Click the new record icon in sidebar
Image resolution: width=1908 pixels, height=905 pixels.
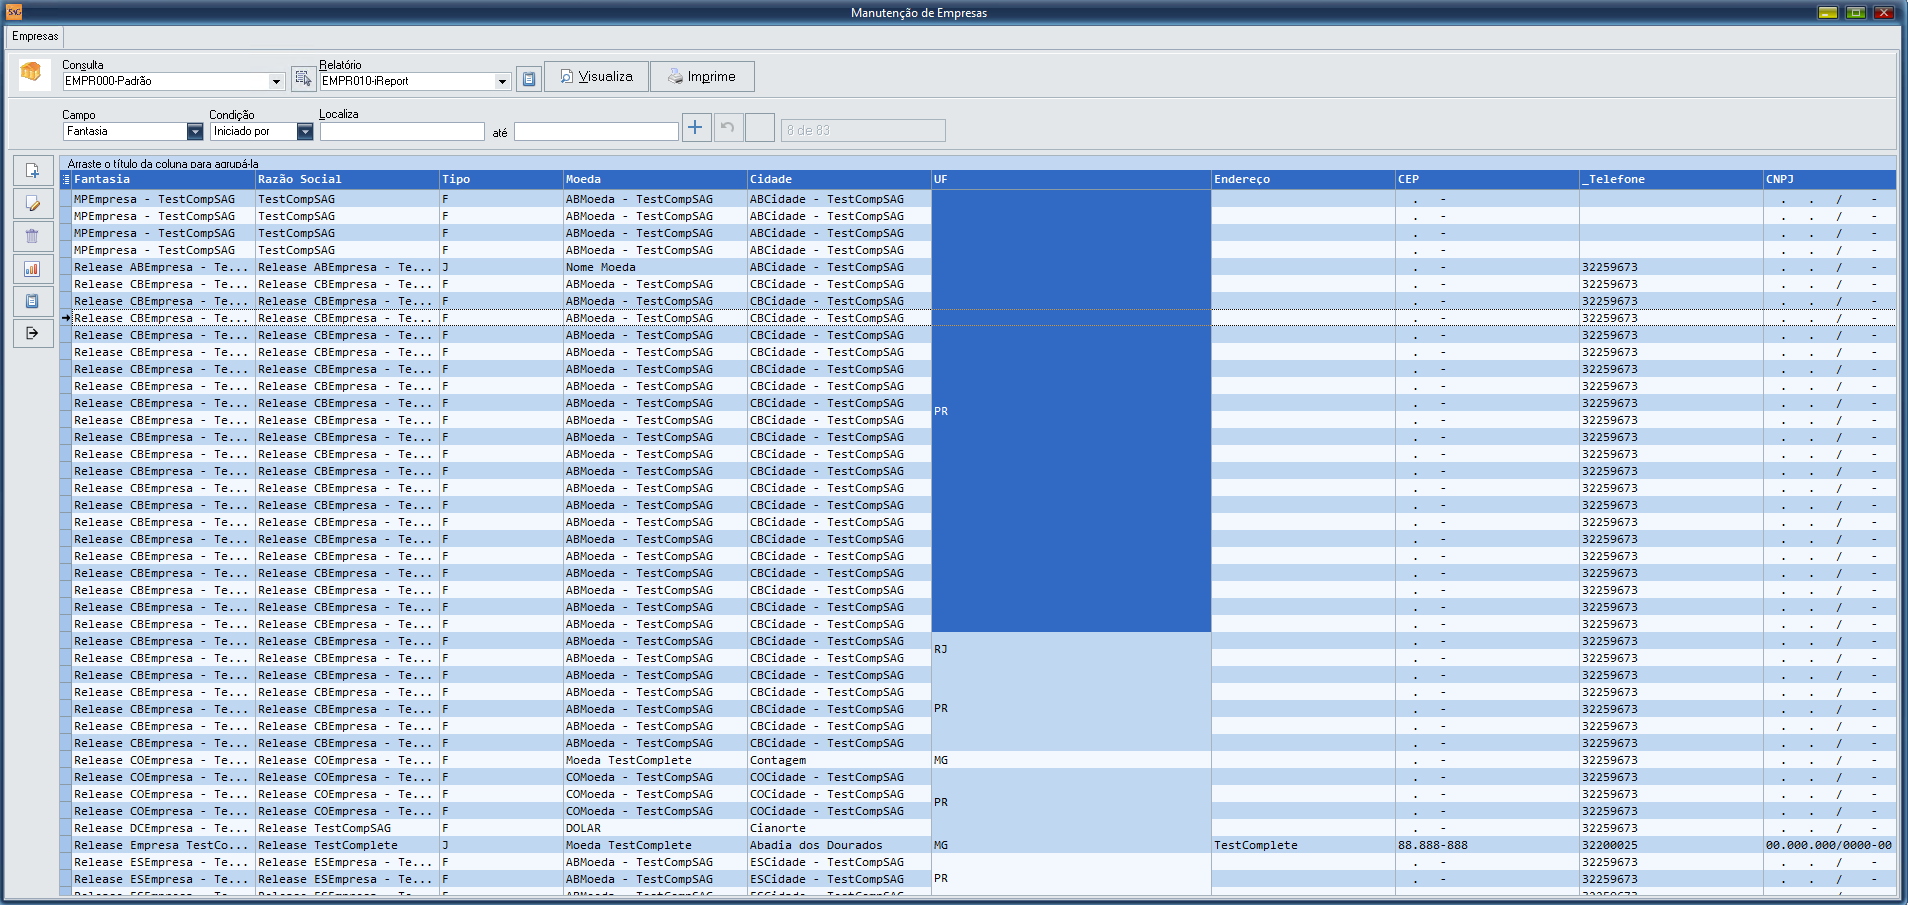(x=33, y=171)
